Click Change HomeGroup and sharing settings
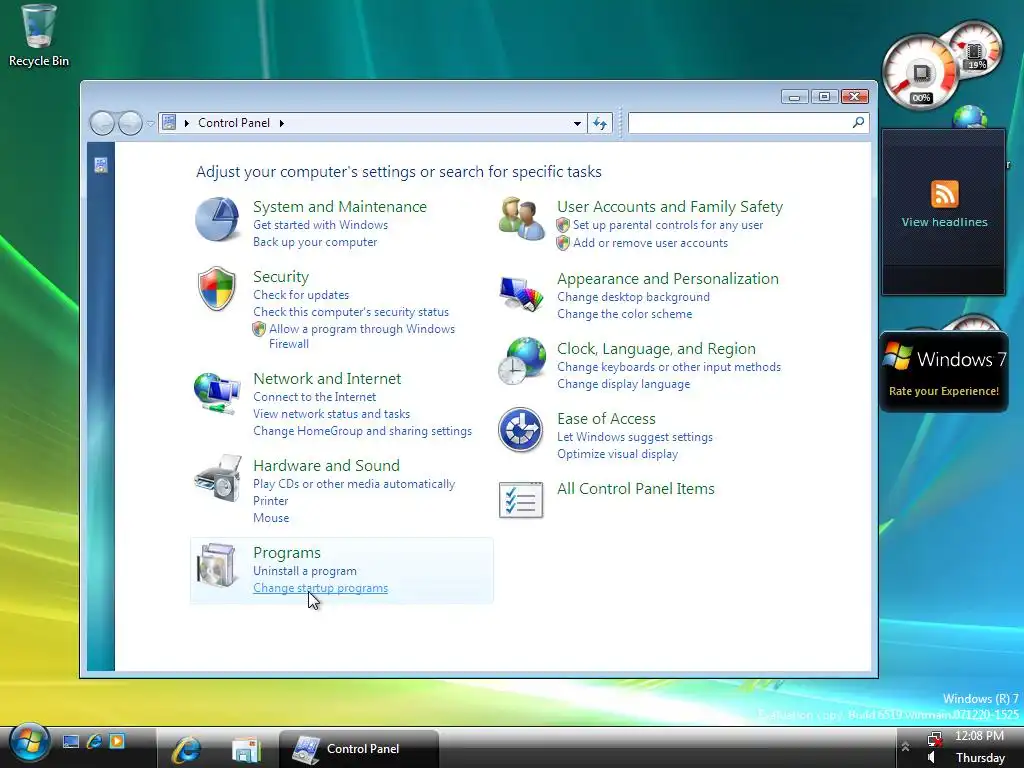The height and width of the screenshot is (768, 1024). pyautogui.click(x=362, y=431)
